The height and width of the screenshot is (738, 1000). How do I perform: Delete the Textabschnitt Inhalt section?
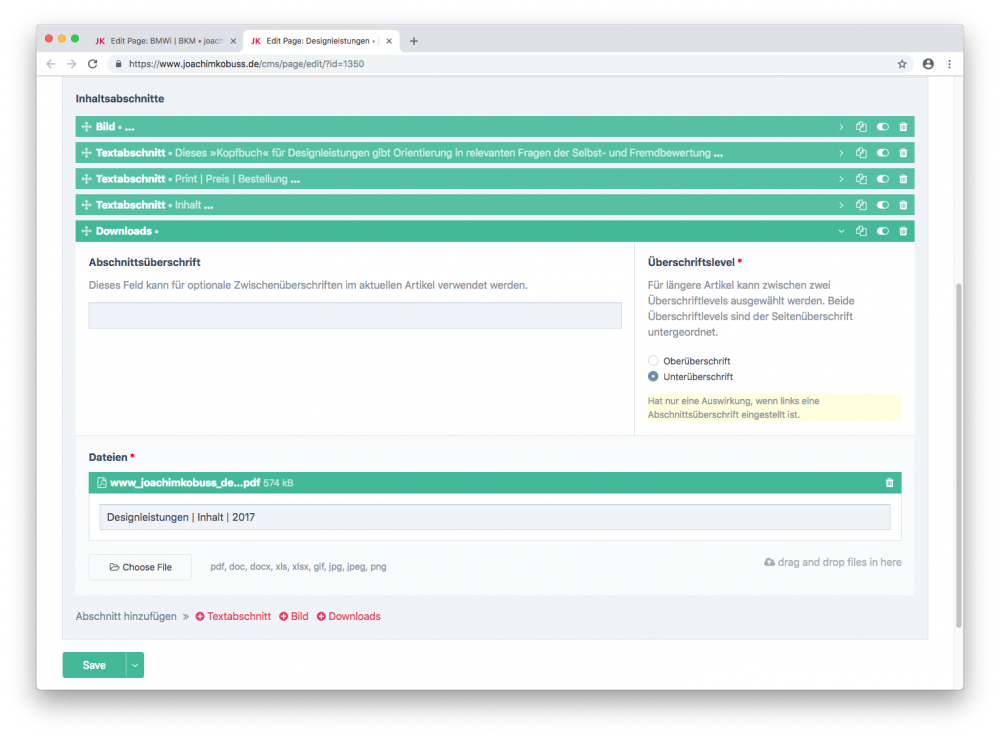(903, 205)
